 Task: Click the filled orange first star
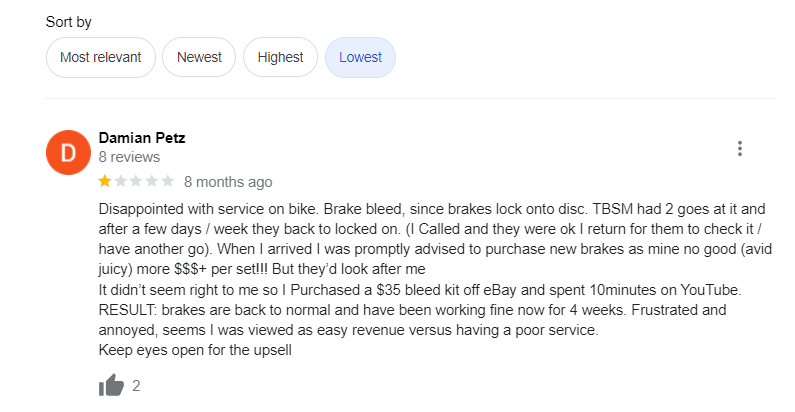(105, 182)
